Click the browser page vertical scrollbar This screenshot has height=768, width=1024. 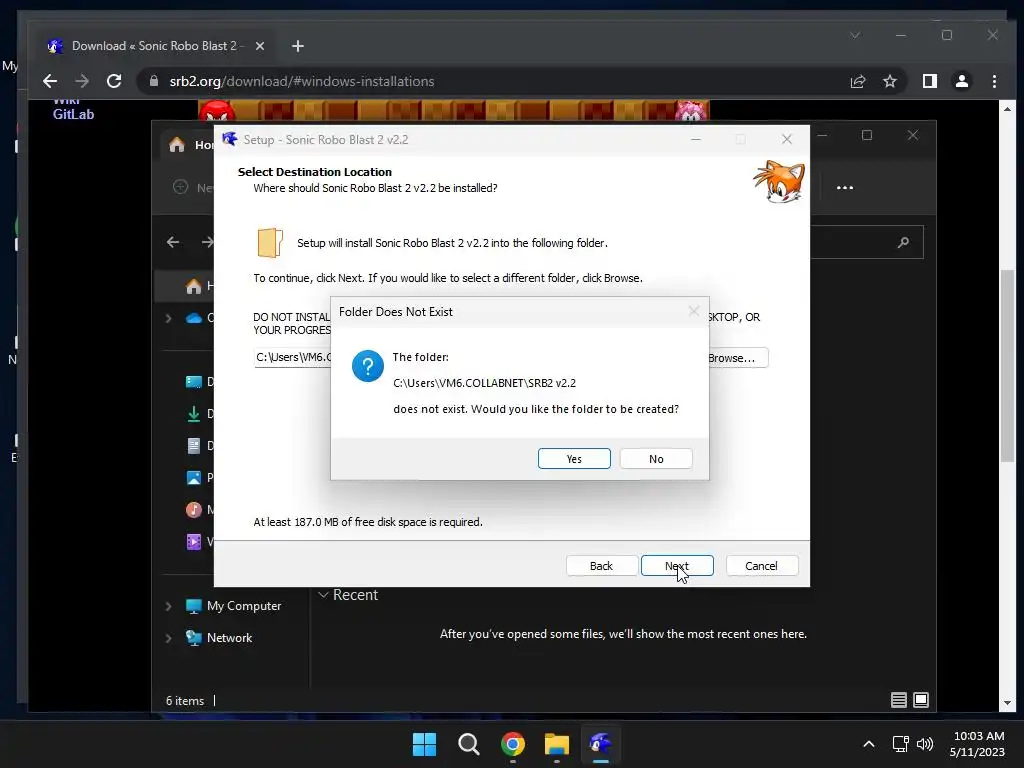pyautogui.click(x=1007, y=365)
